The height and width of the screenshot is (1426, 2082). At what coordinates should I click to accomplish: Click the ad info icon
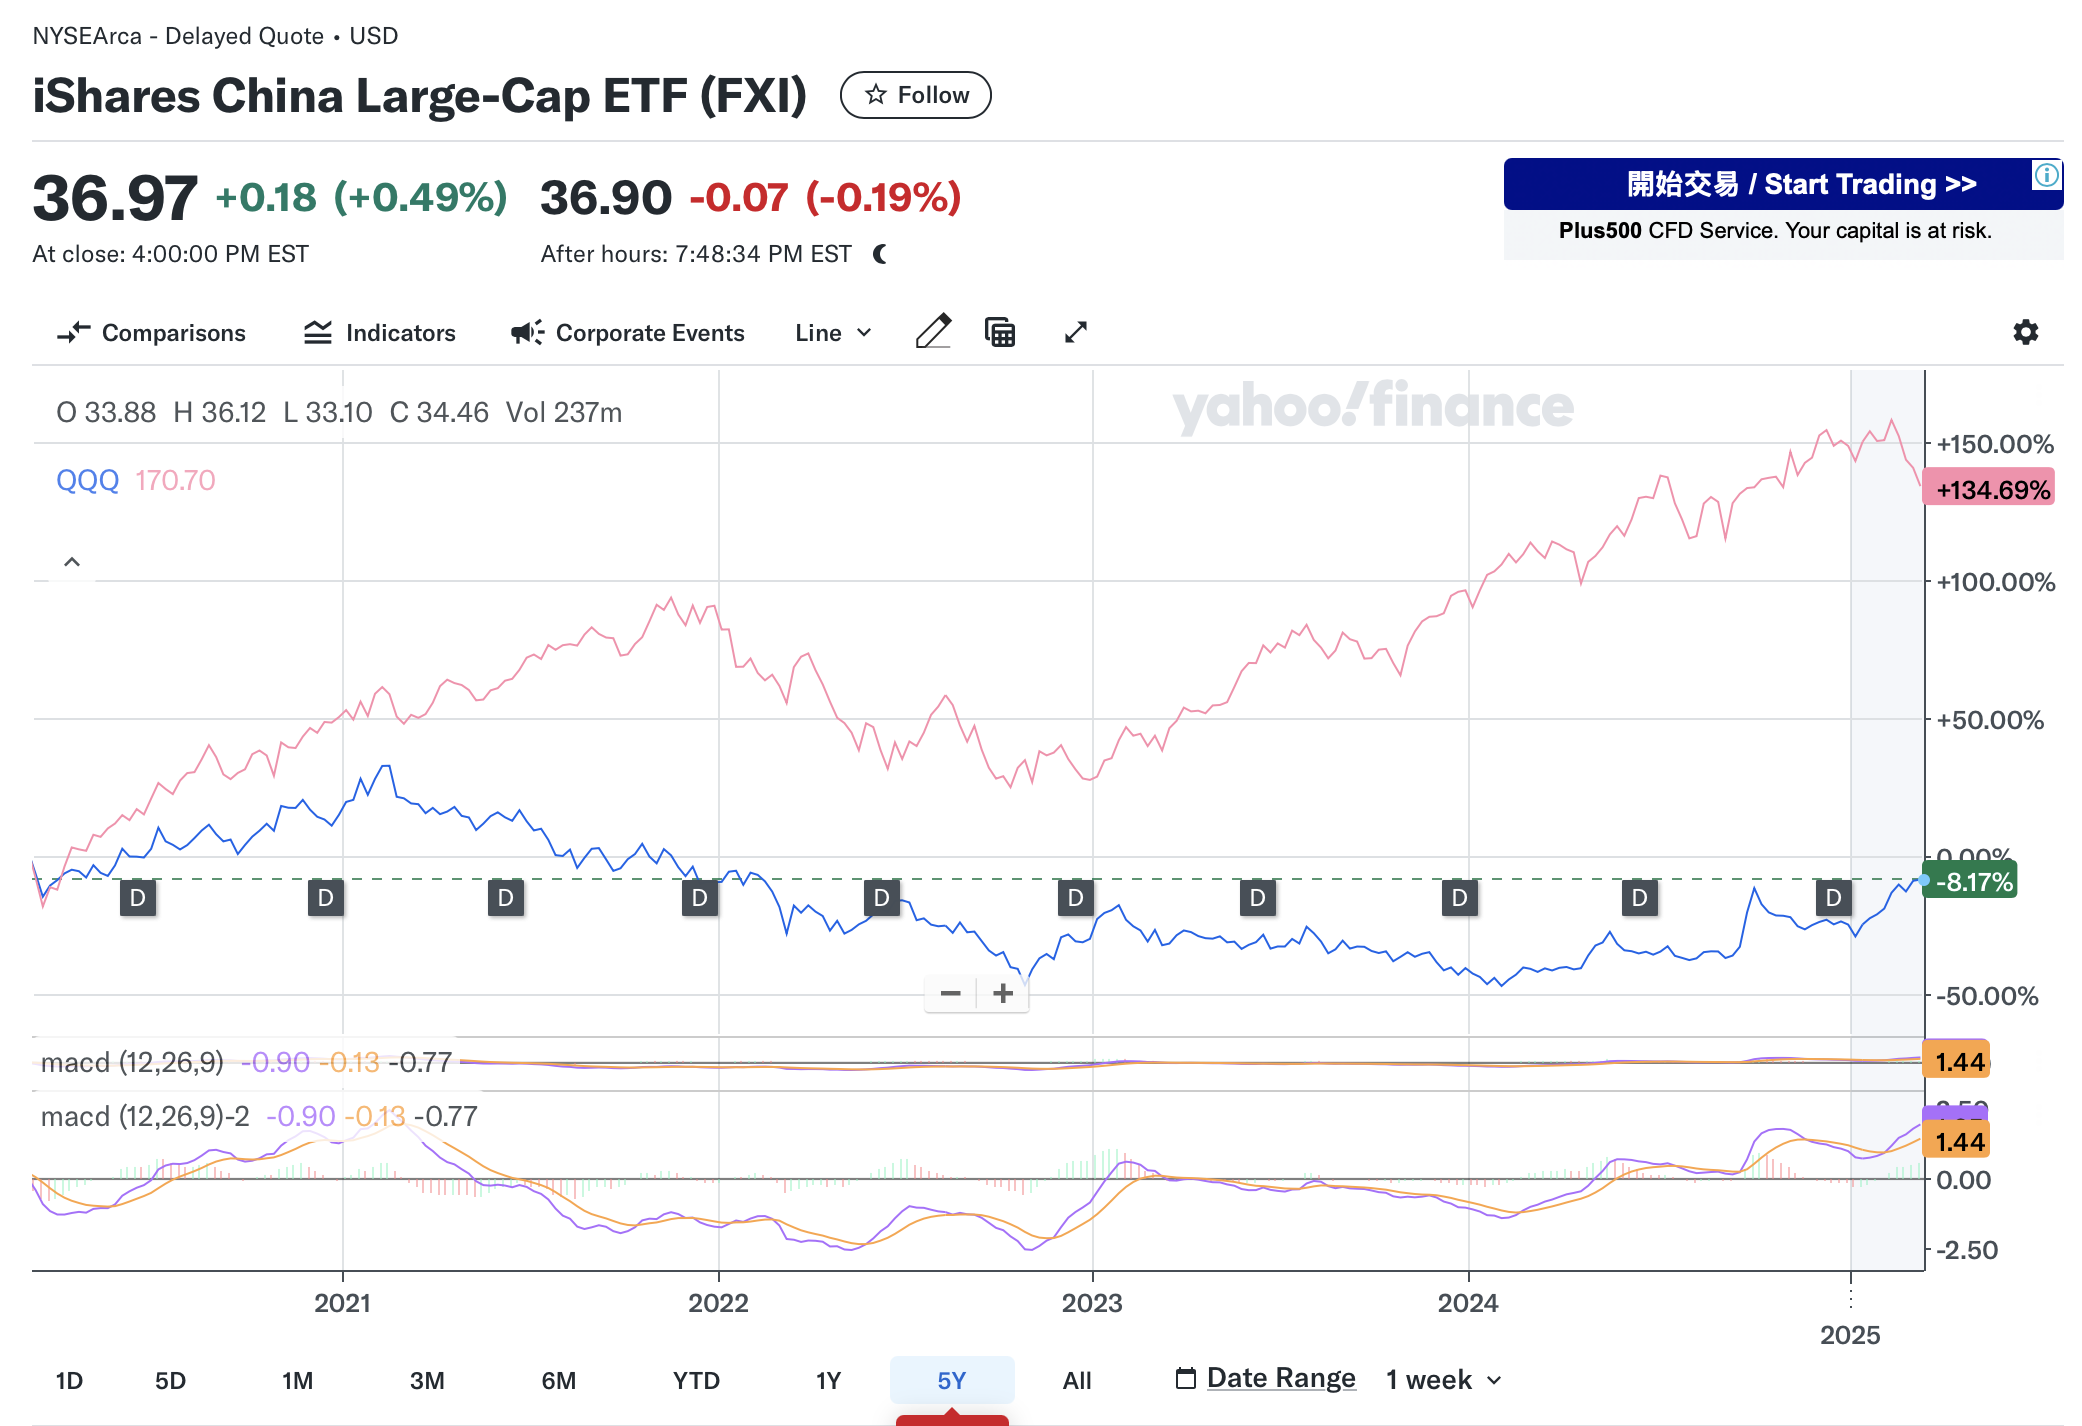point(2046,176)
